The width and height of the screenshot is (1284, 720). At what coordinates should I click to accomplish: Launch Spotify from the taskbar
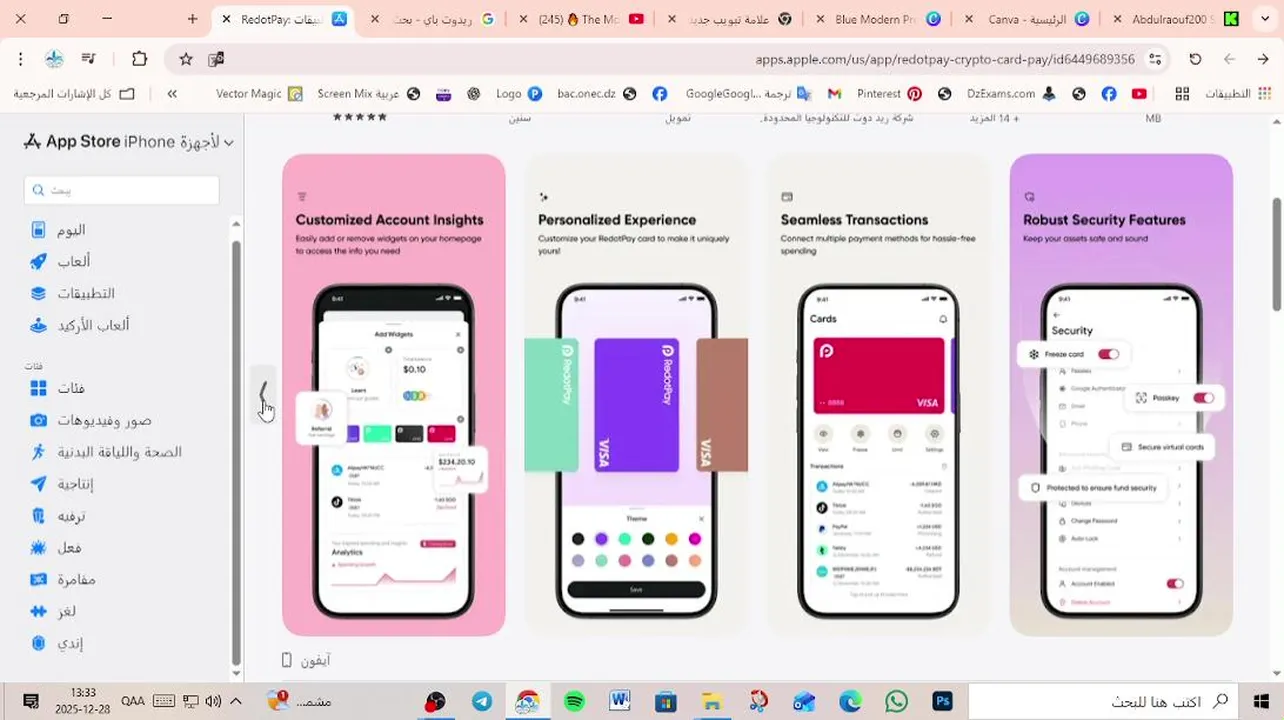(x=574, y=701)
